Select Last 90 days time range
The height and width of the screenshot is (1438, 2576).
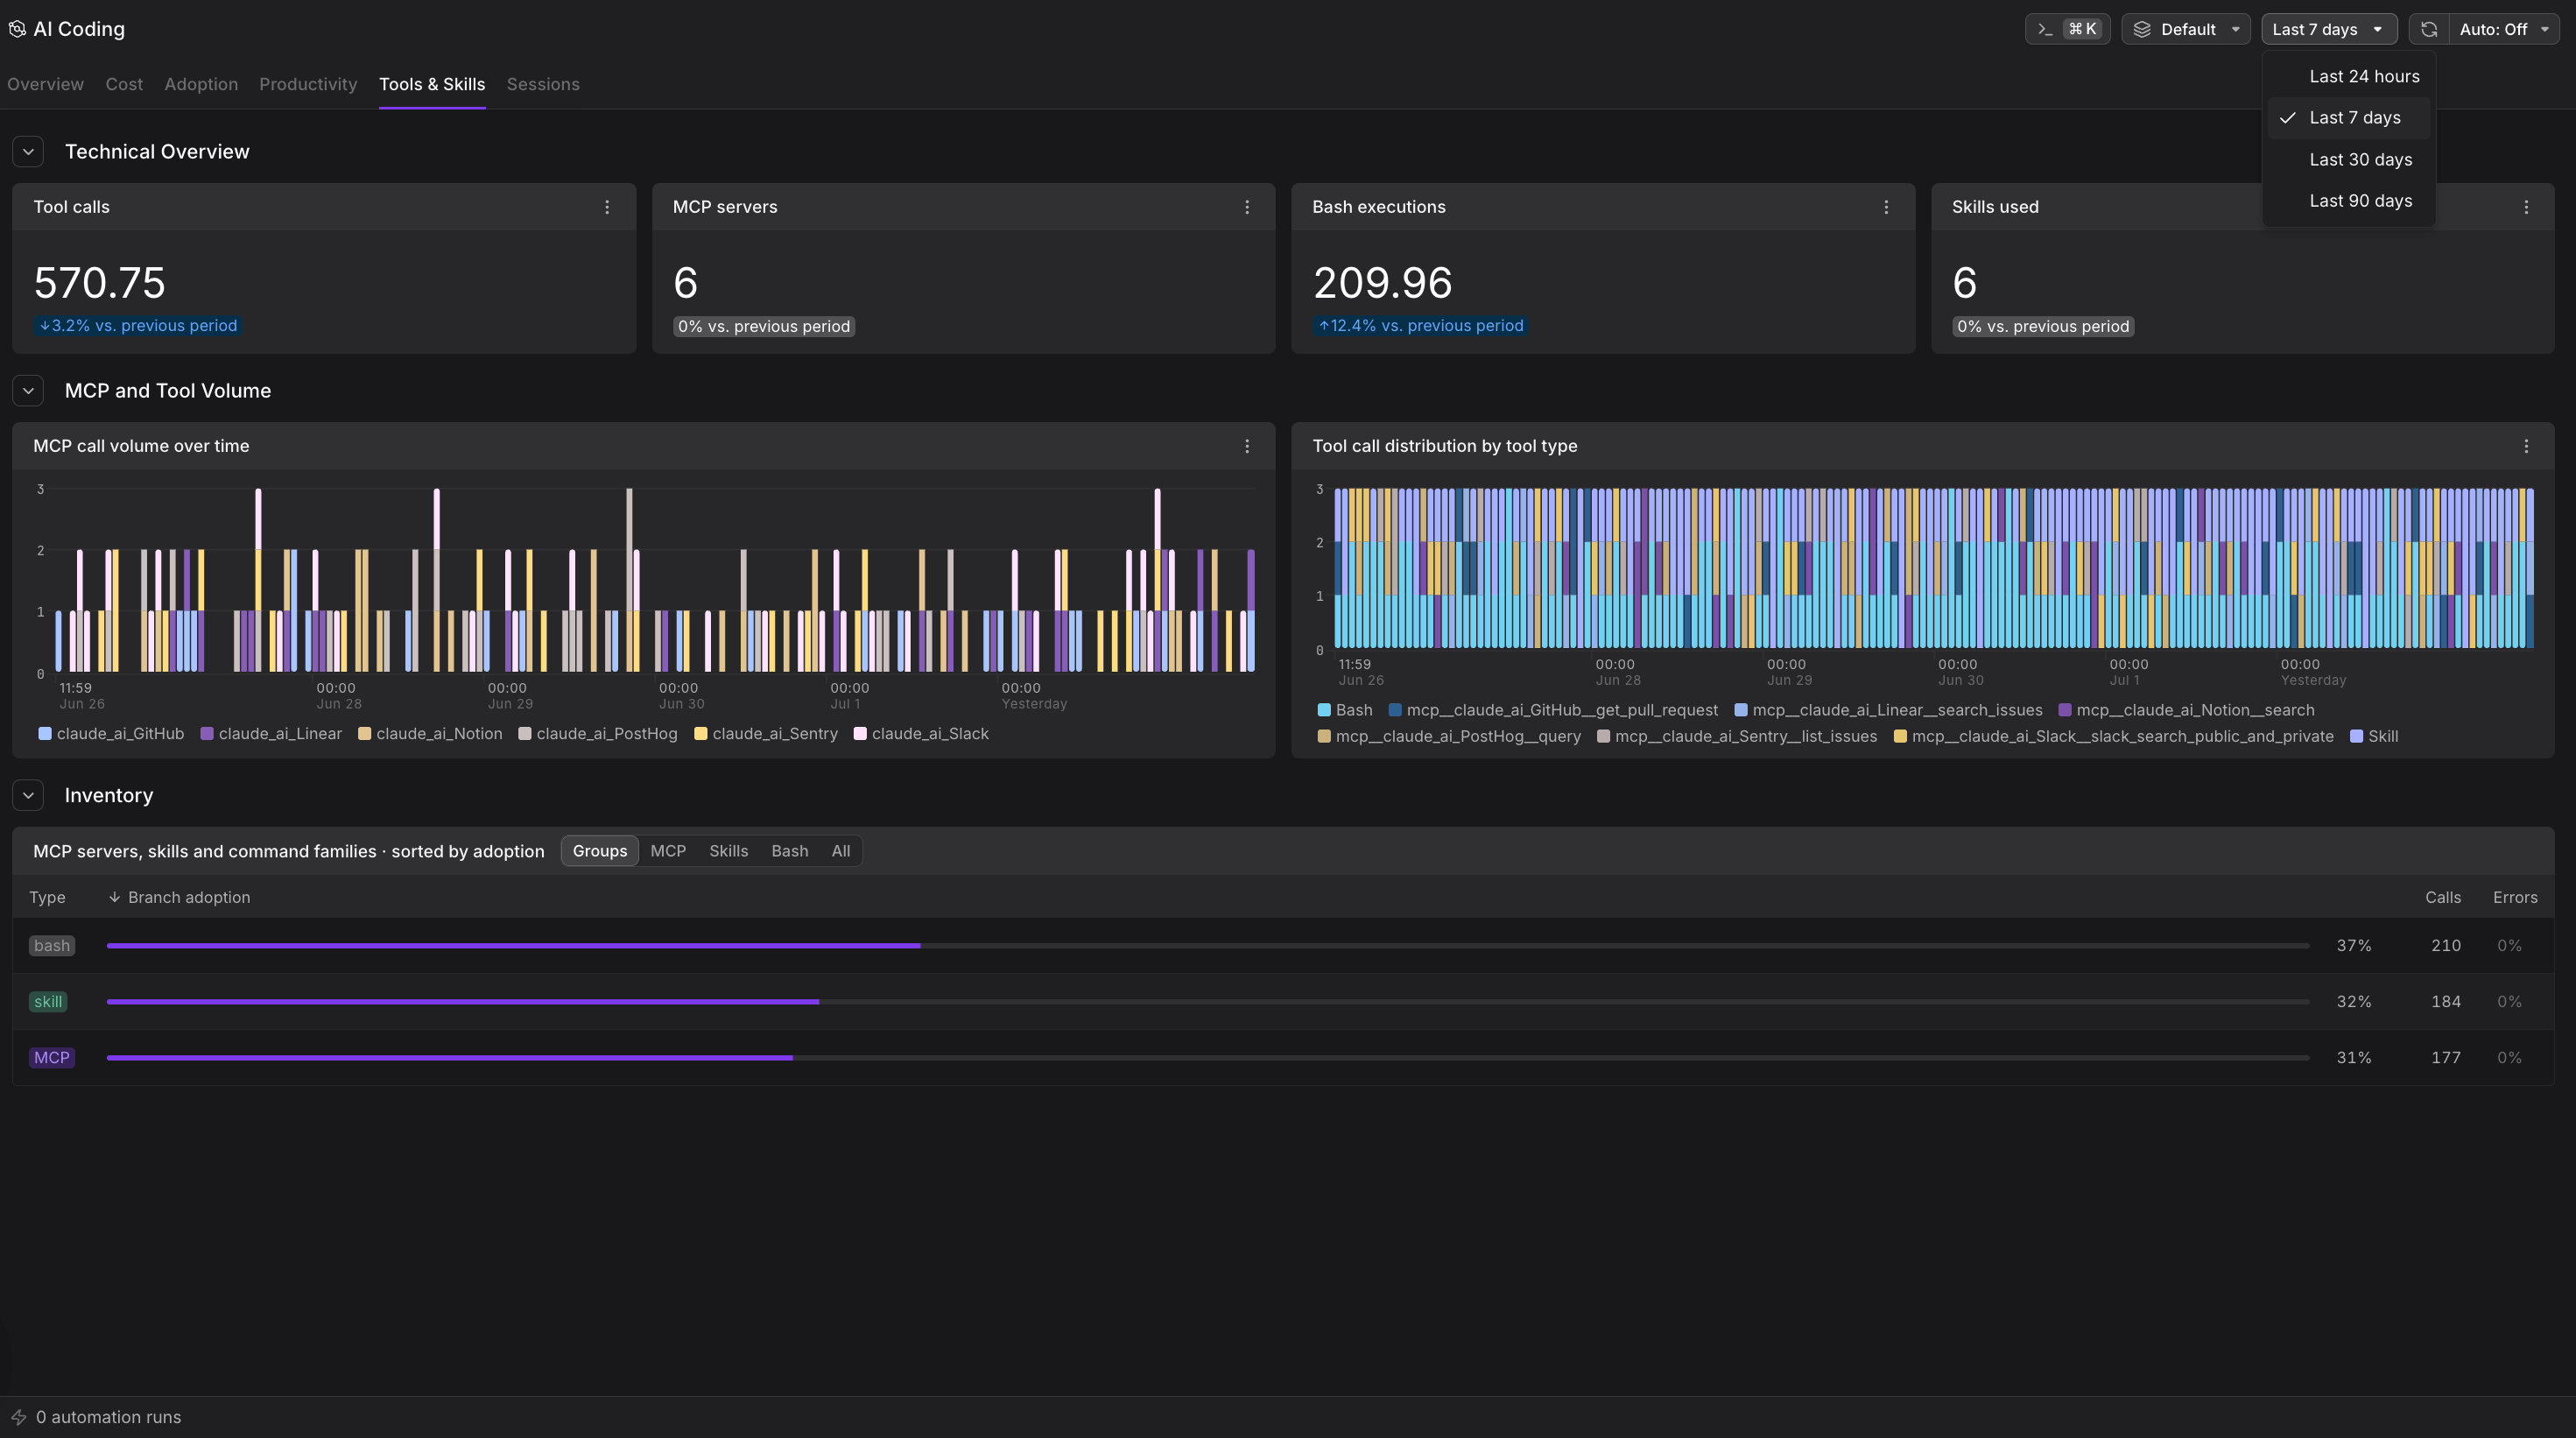(2348, 201)
